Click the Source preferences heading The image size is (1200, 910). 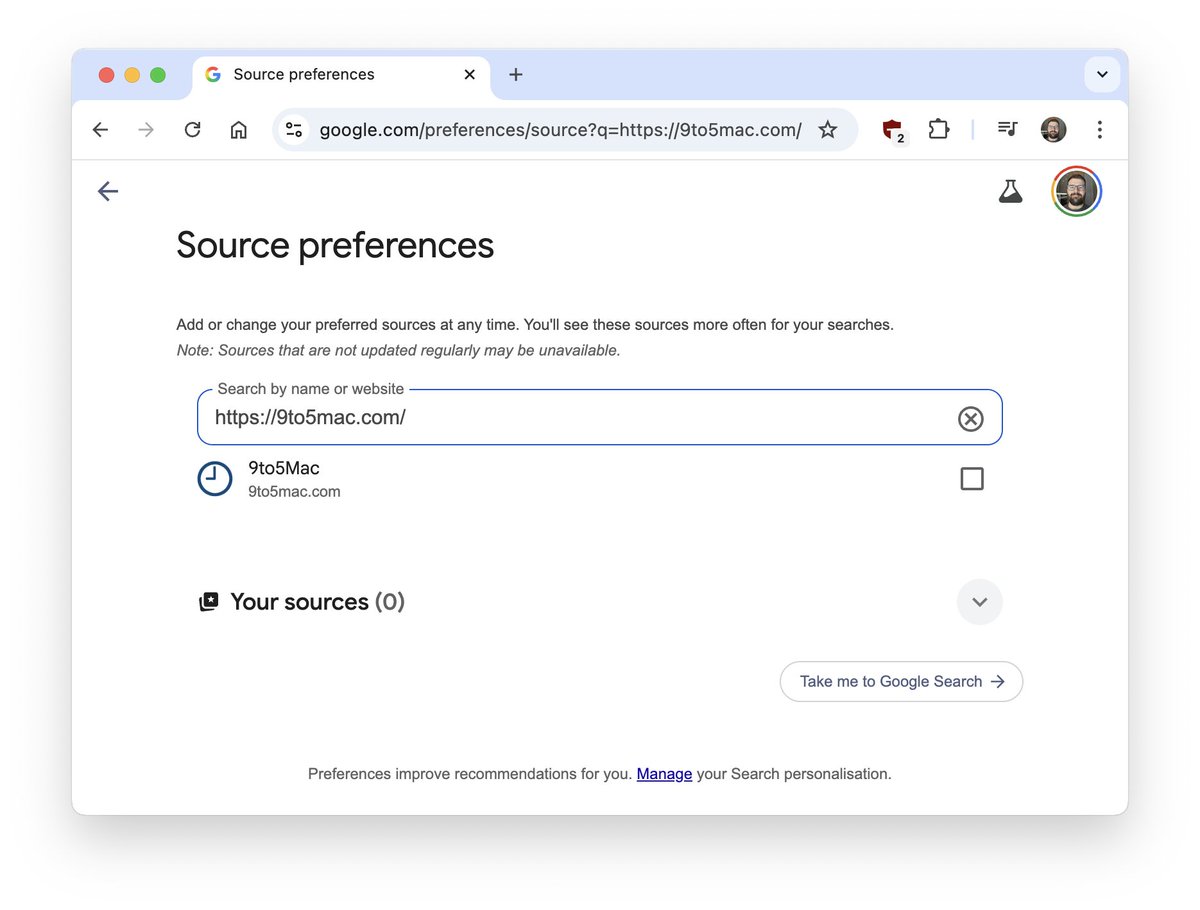point(335,245)
